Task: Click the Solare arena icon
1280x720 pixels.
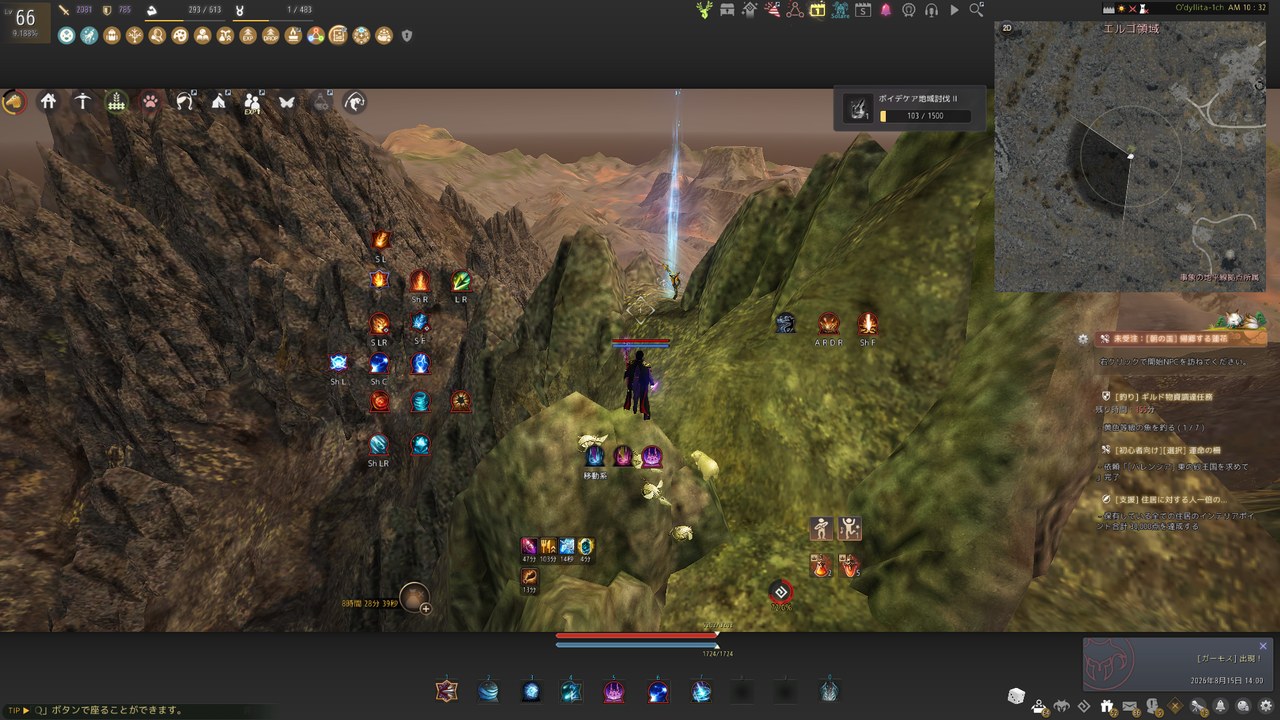Action: click(x=840, y=10)
